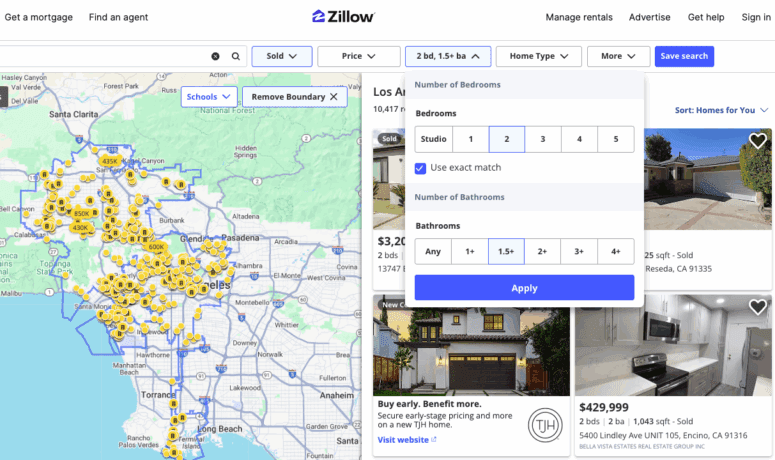Click the TJH advertiser logo
Image resolution: width=775 pixels, height=460 pixels.
click(x=544, y=425)
